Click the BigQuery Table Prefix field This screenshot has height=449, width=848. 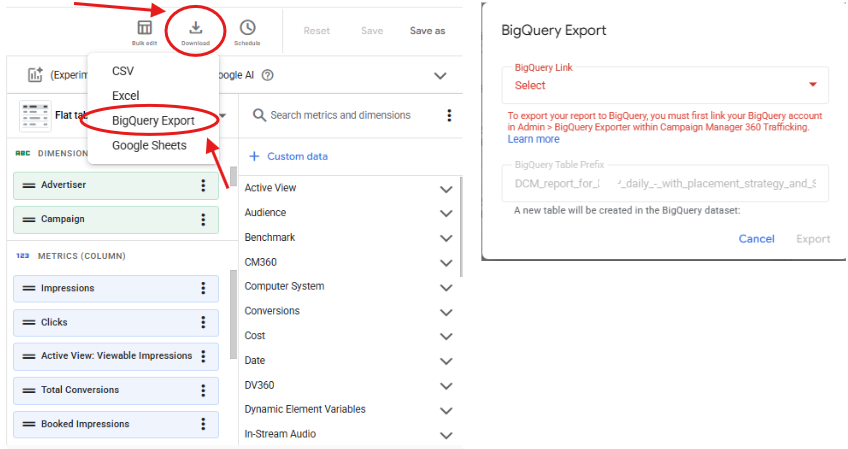tap(665, 183)
